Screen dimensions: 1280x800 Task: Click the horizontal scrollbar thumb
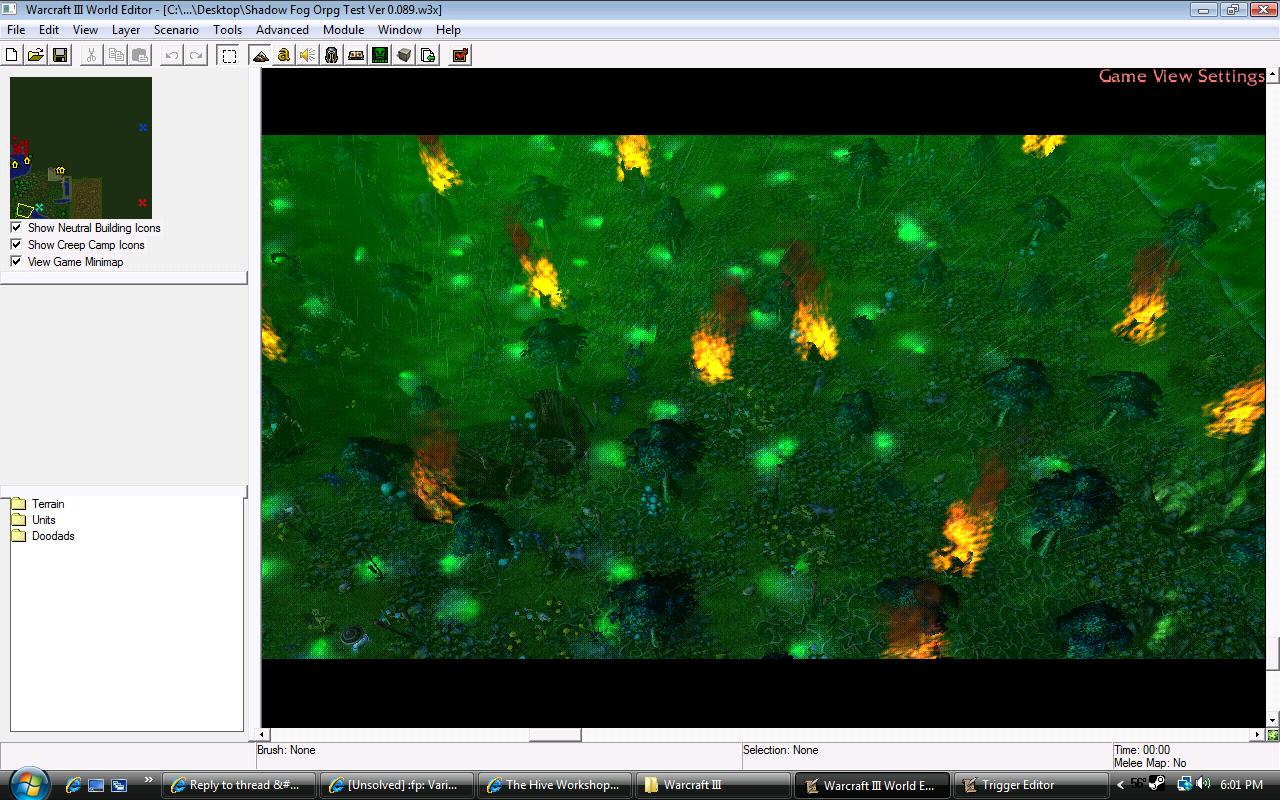pos(555,735)
